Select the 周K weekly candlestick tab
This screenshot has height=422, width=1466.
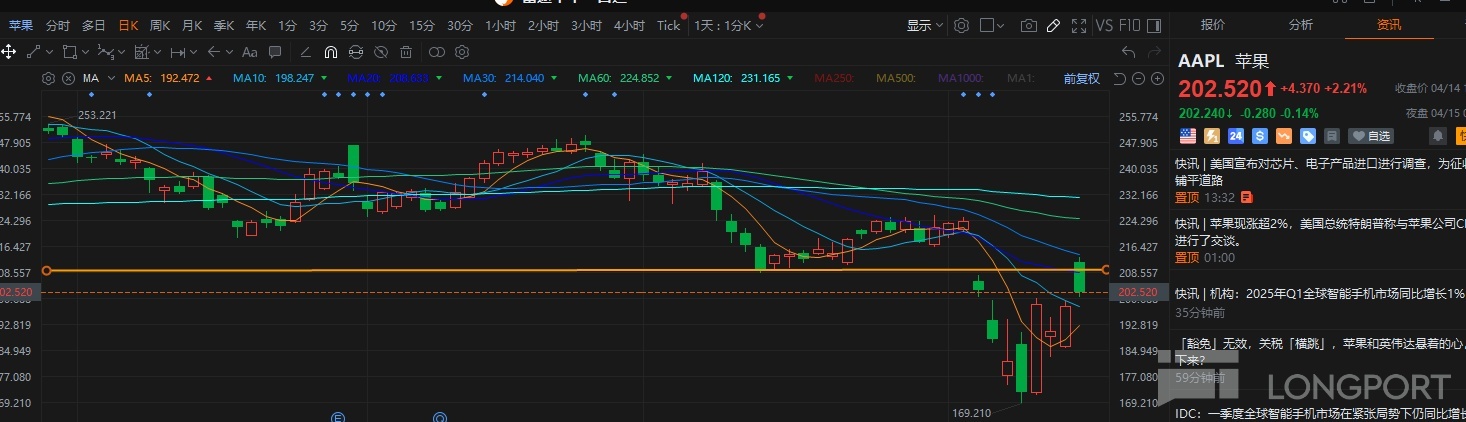coord(160,25)
